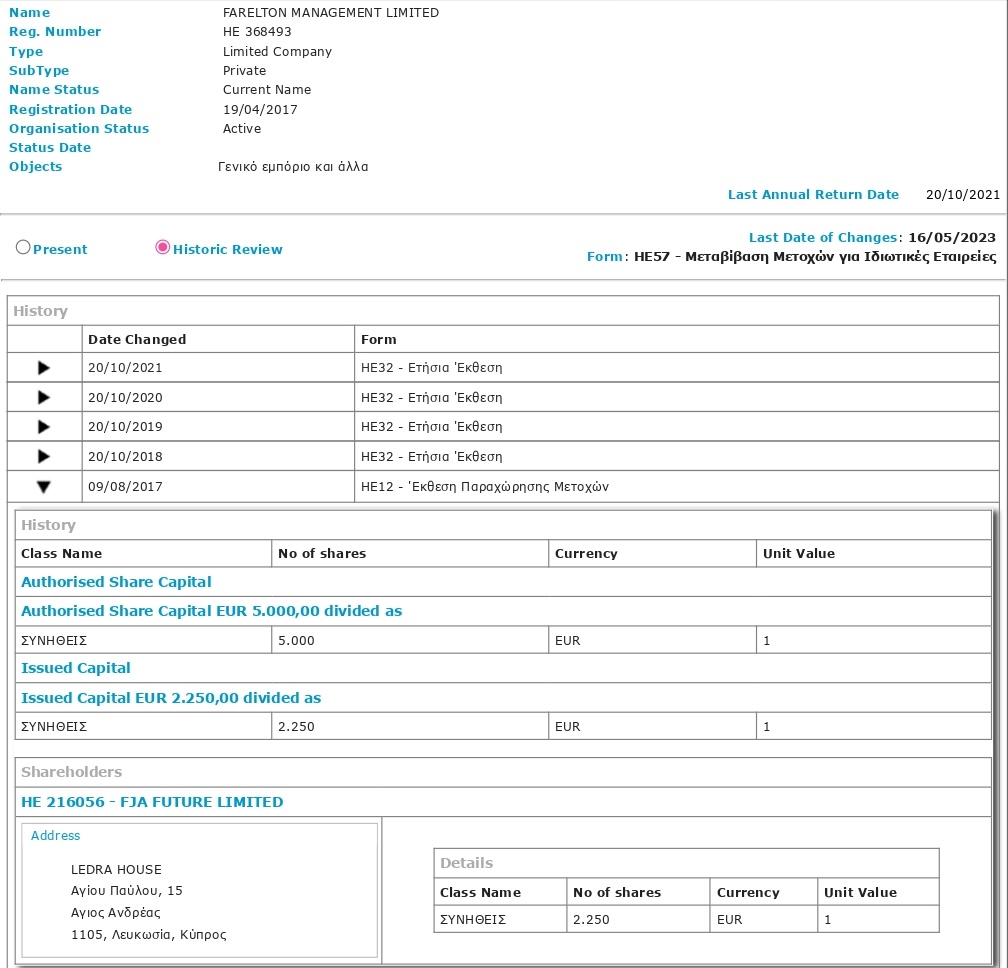Click the SubType value Private
This screenshot has height=968, width=1008.
[x=244, y=71]
